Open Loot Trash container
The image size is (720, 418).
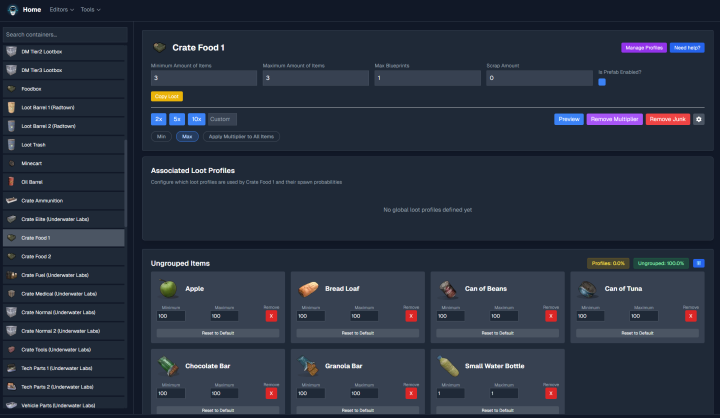coord(64,145)
